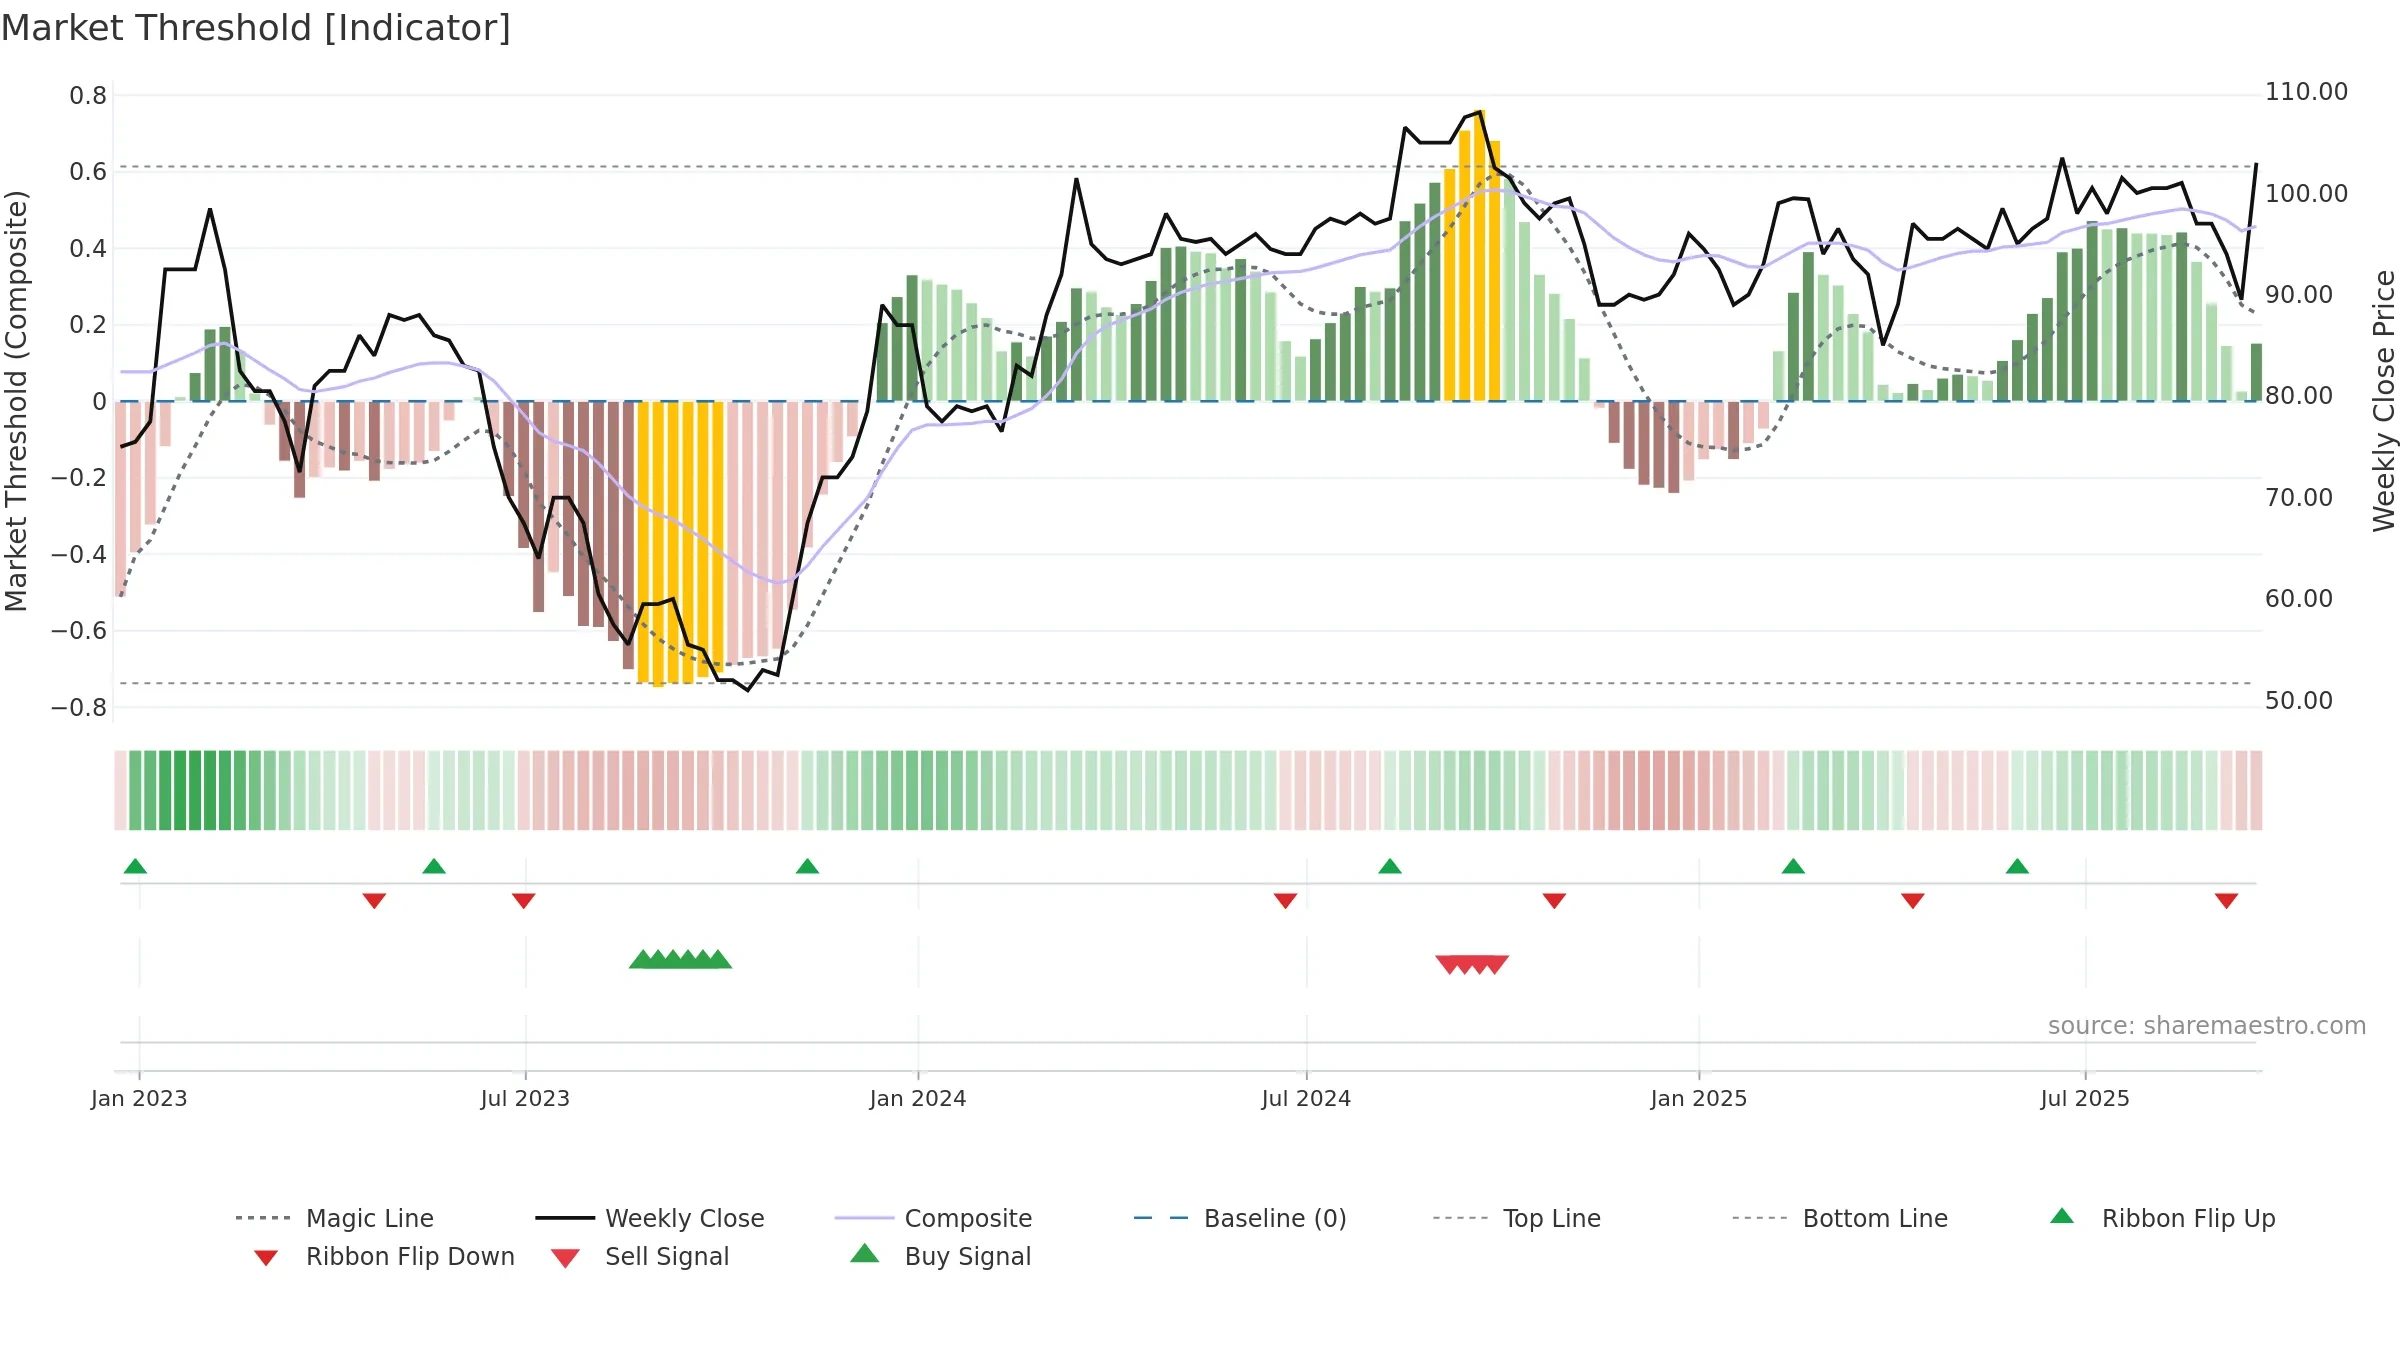Click the Jan 2025 x-axis label
This screenshot has width=2400, height=1350.
click(x=1699, y=1099)
